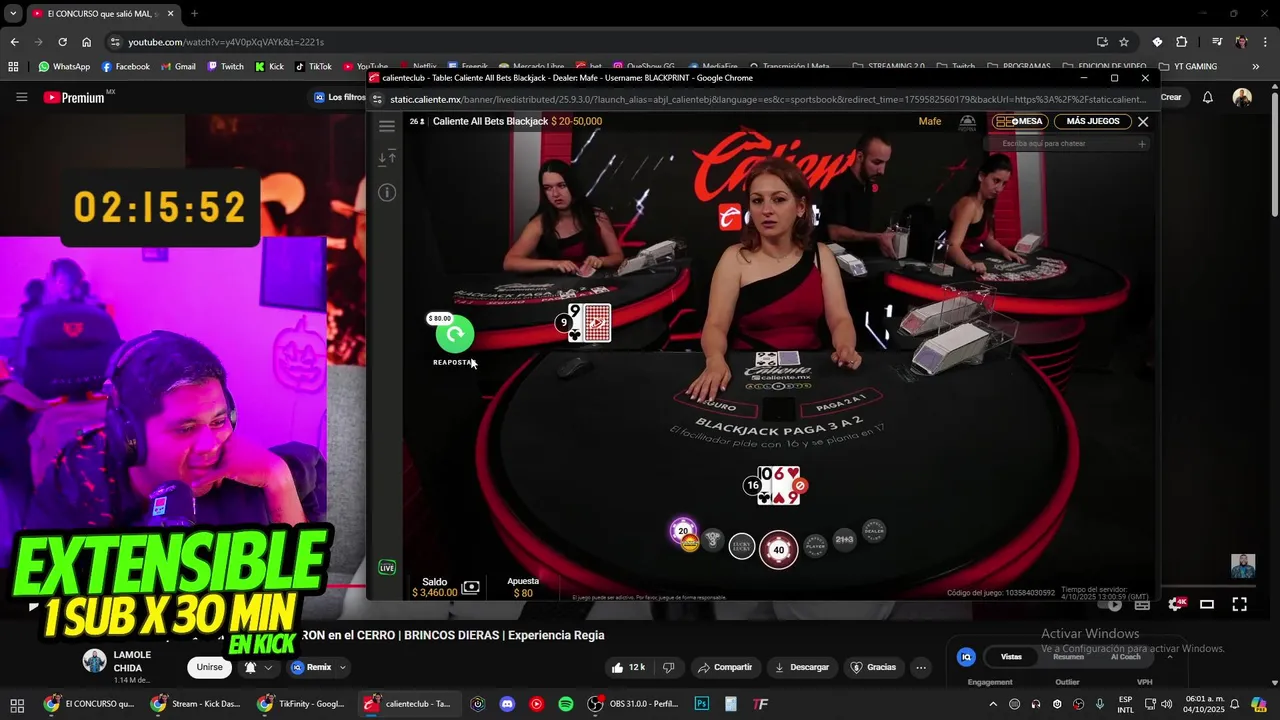1280x720 pixels.
Task: Open YouTube player settings gear
Action: tap(1176, 604)
